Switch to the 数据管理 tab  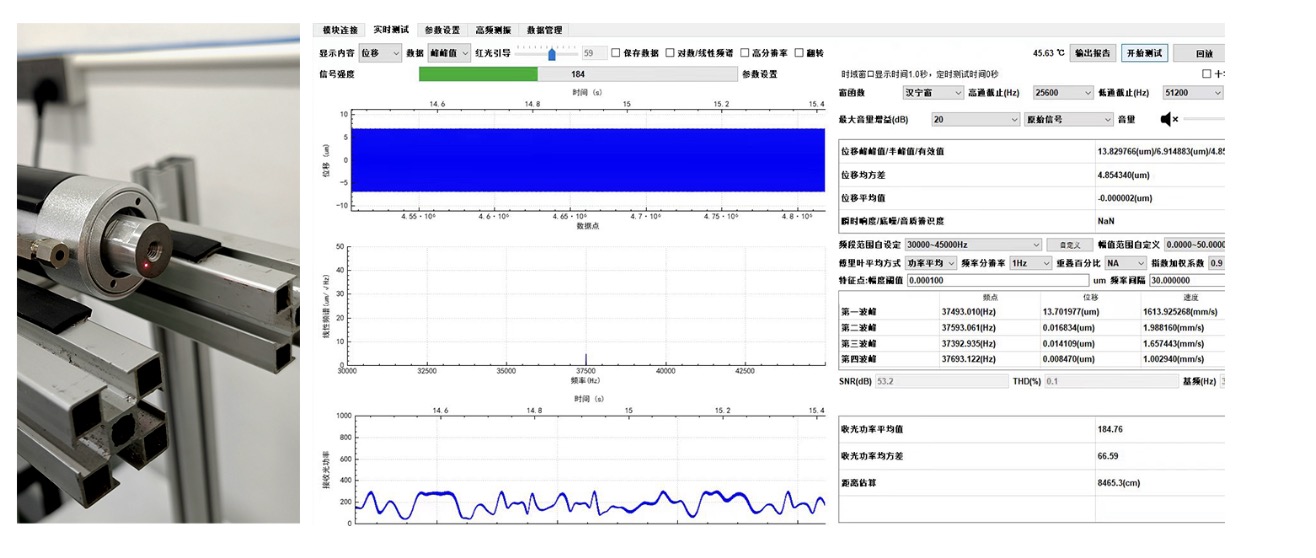pos(545,30)
